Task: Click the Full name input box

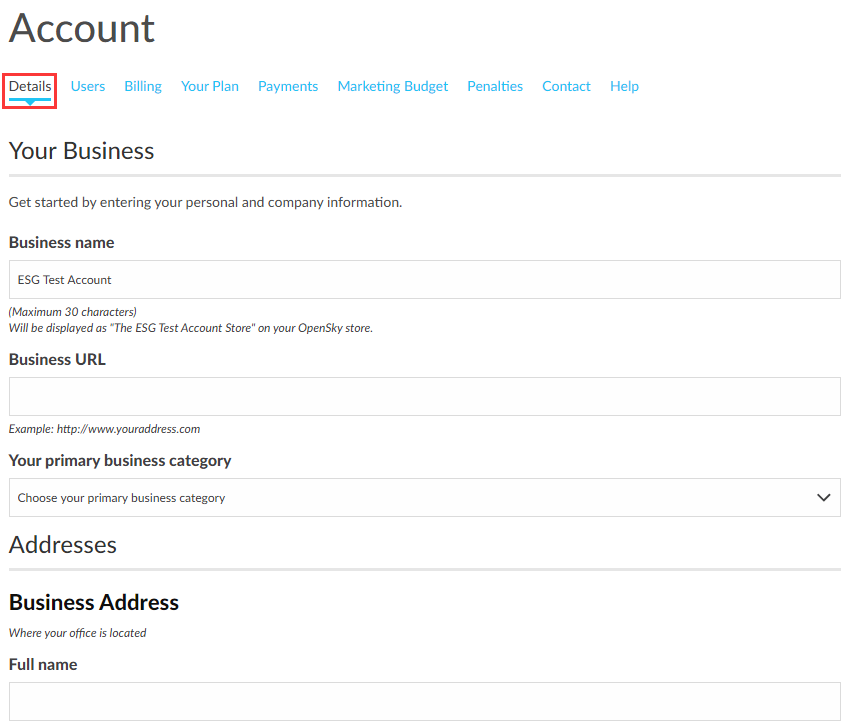Action: coord(424,701)
